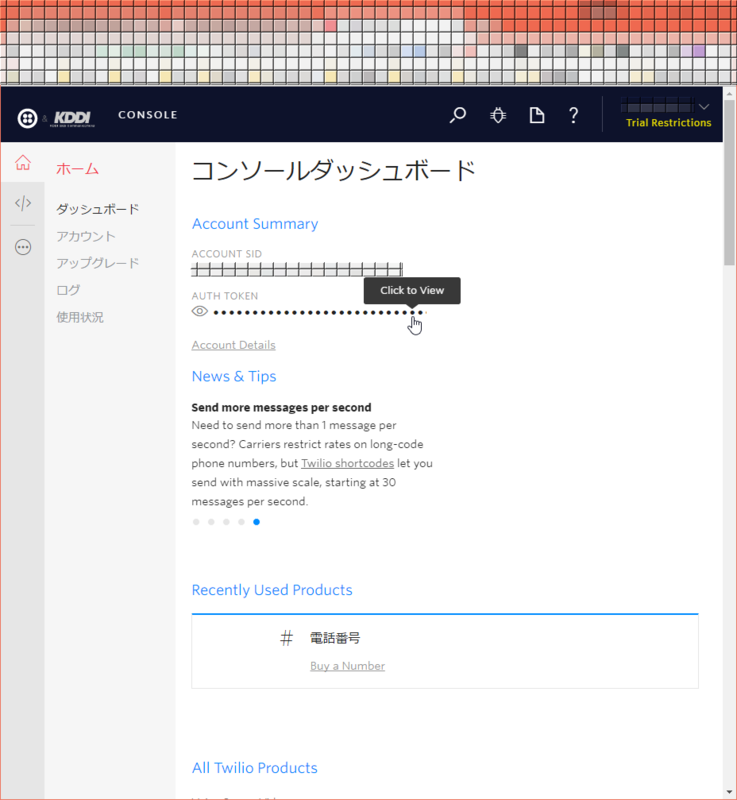Select fourth news carousel dot

pos(241,522)
